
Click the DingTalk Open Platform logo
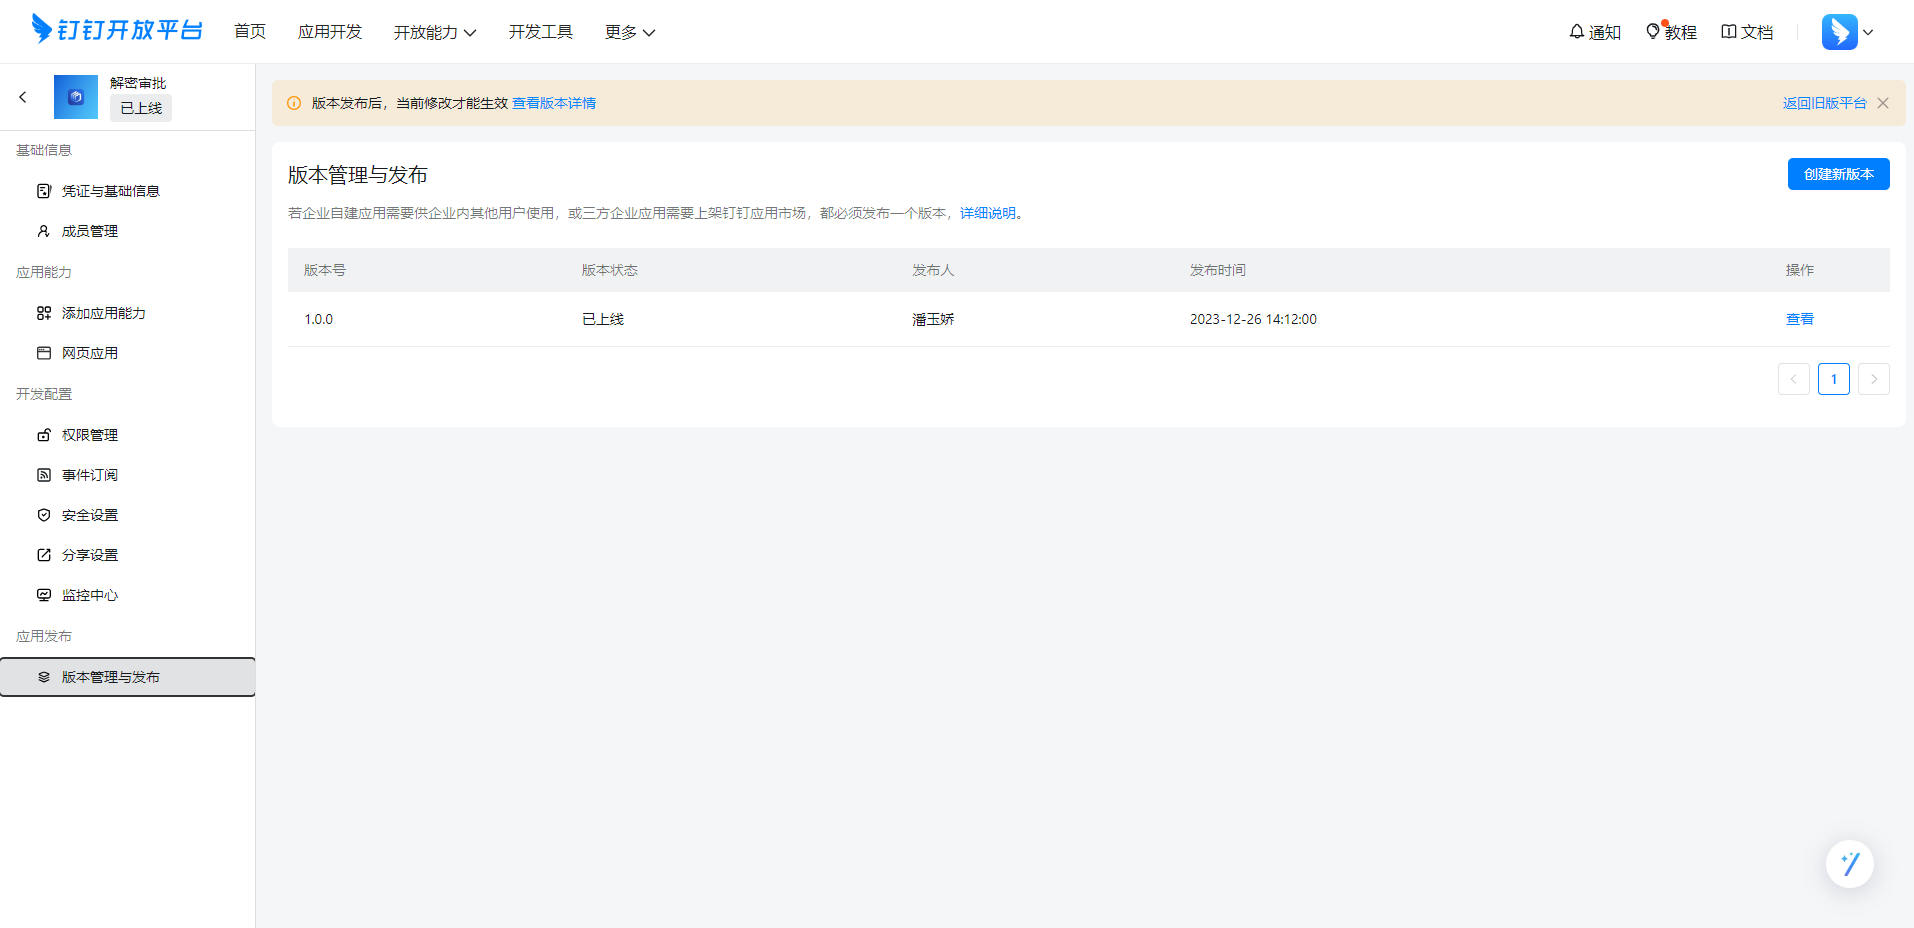117,30
